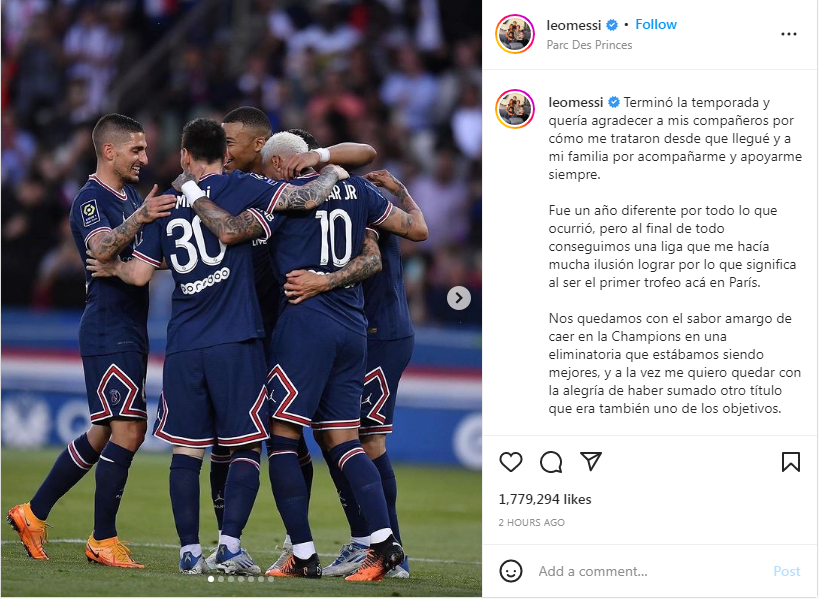Open the caption leomessi username link
Viewport: 819px width, 599px height.
click(x=576, y=102)
